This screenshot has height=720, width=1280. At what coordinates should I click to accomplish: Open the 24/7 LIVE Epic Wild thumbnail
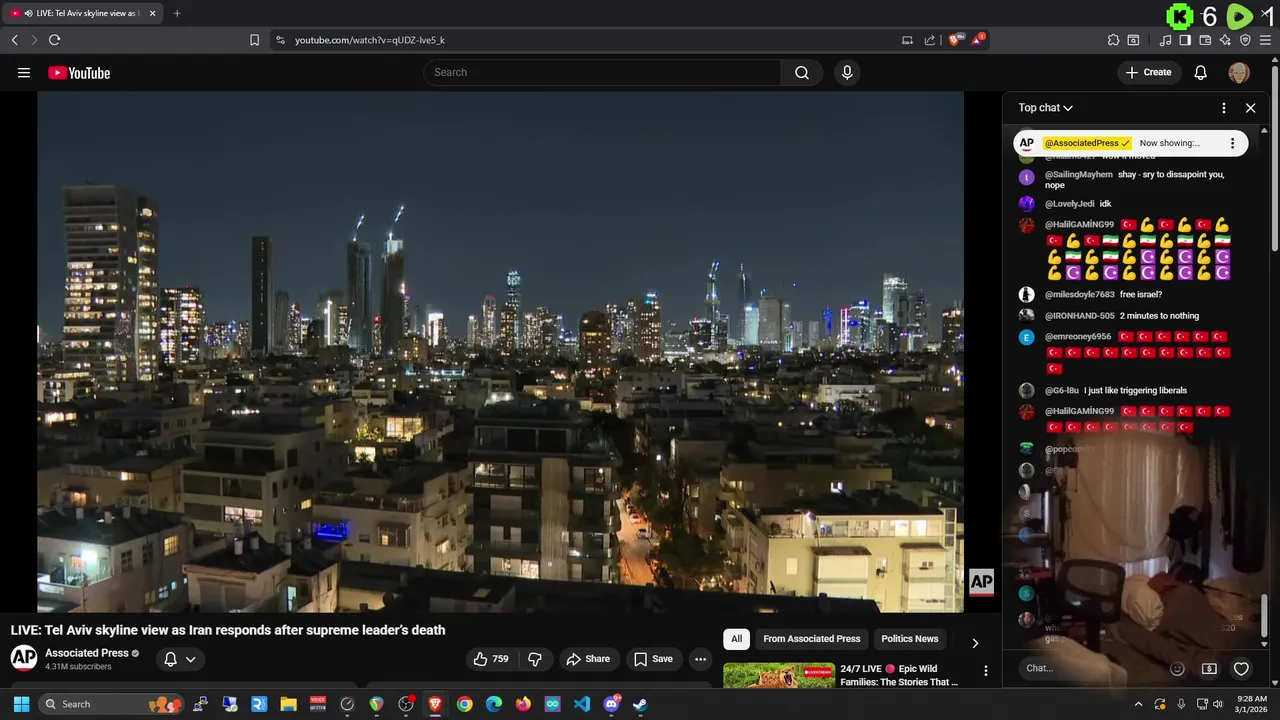click(x=778, y=676)
